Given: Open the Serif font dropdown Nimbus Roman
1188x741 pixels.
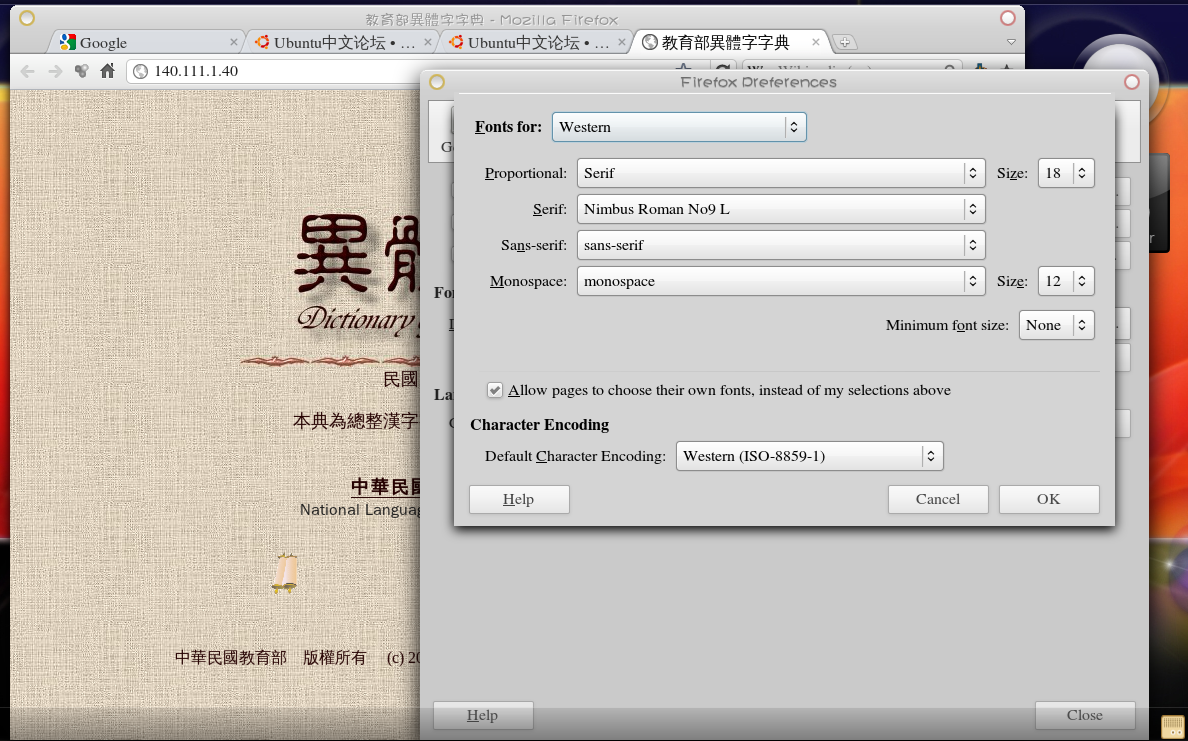Looking at the screenshot, I should point(780,209).
